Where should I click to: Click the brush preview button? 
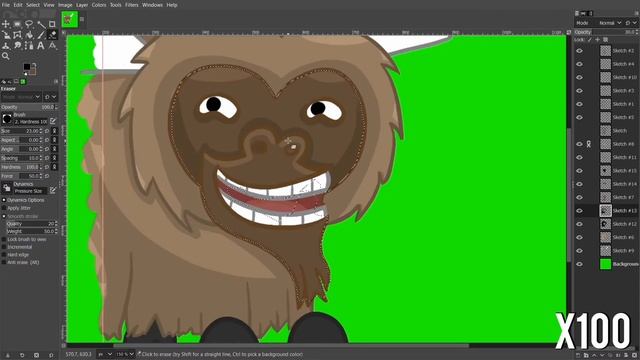pyautogui.click(x=7, y=119)
